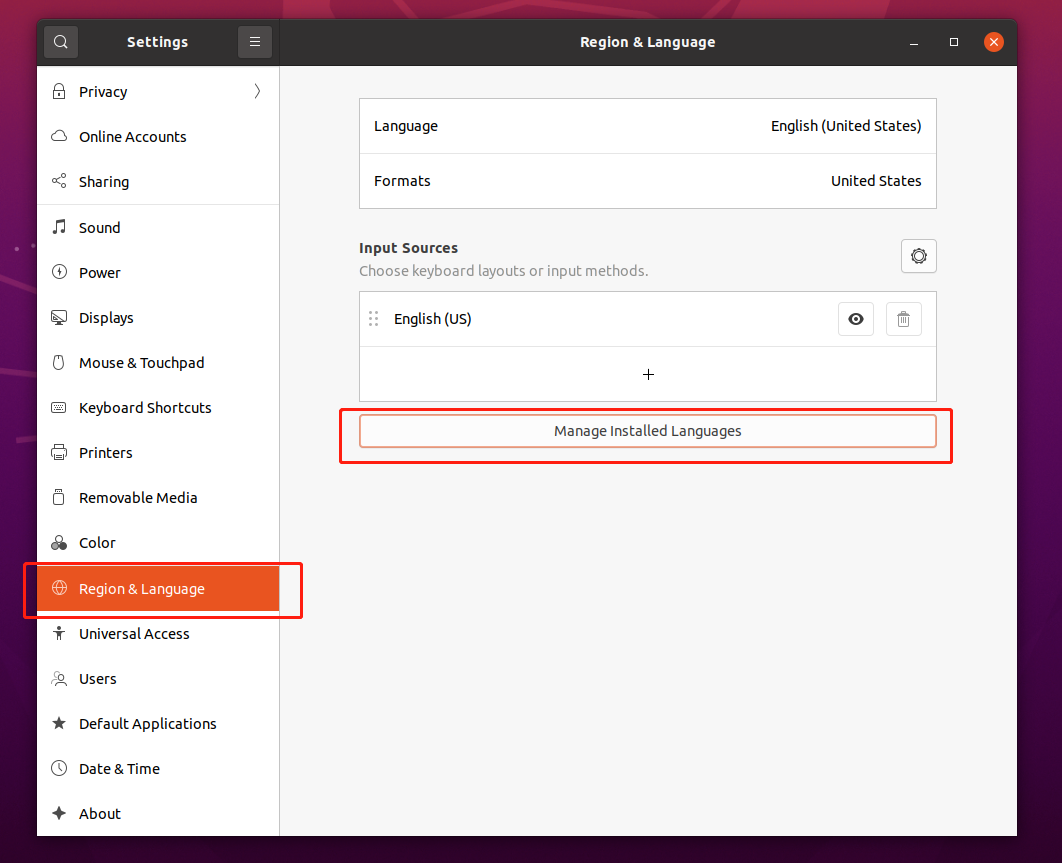Open the hamburger menu in Settings
The height and width of the screenshot is (863, 1062).
tap(255, 41)
